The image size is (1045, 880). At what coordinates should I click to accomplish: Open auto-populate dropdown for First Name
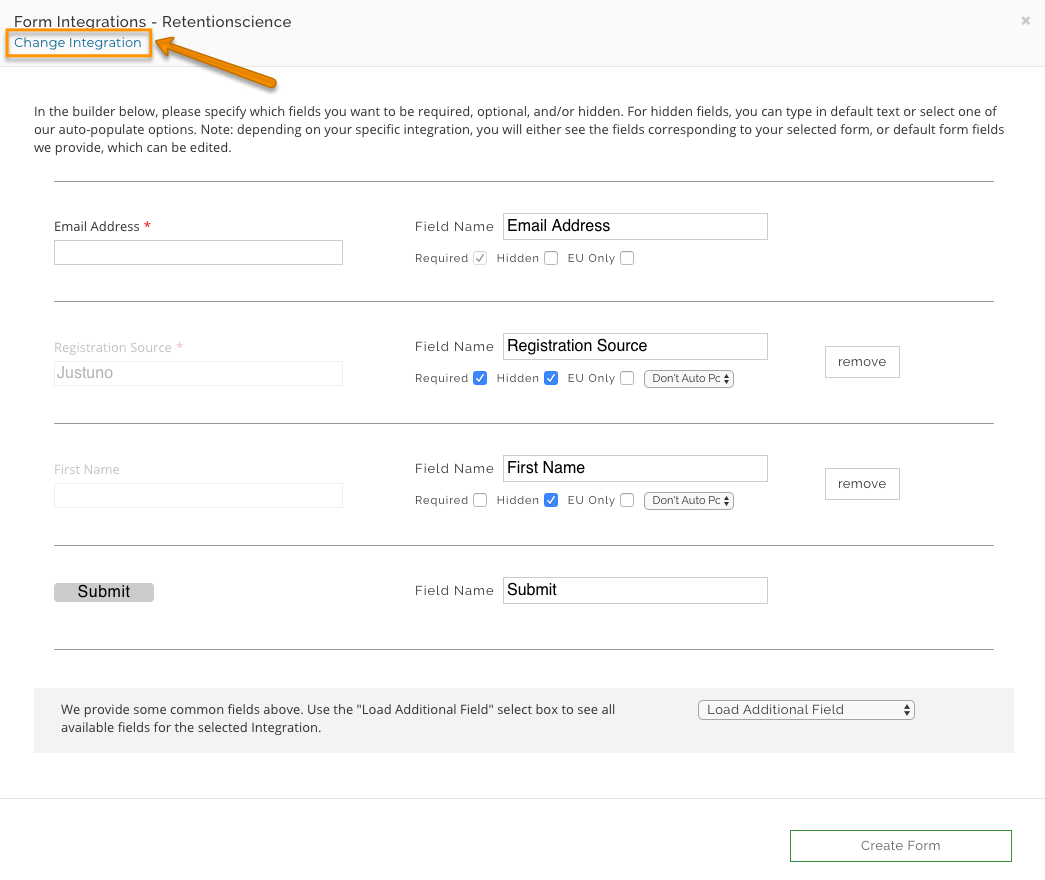(x=688, y=501)
